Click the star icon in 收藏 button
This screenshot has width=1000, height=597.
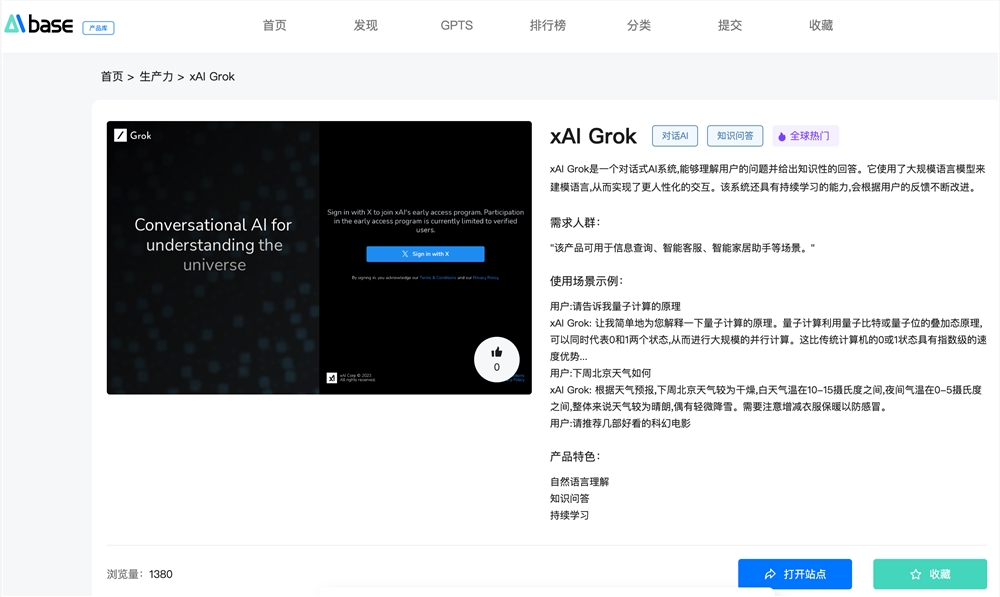(916, 574)
